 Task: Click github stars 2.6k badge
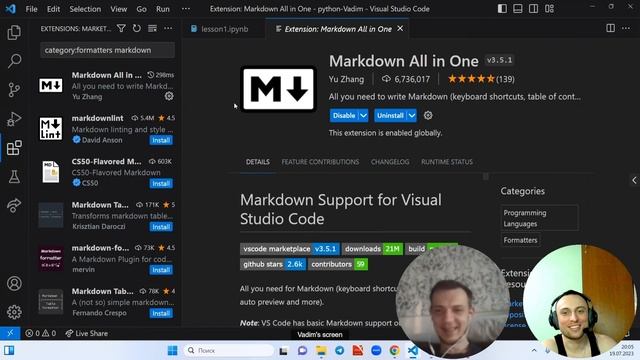(x=273, y=264)
